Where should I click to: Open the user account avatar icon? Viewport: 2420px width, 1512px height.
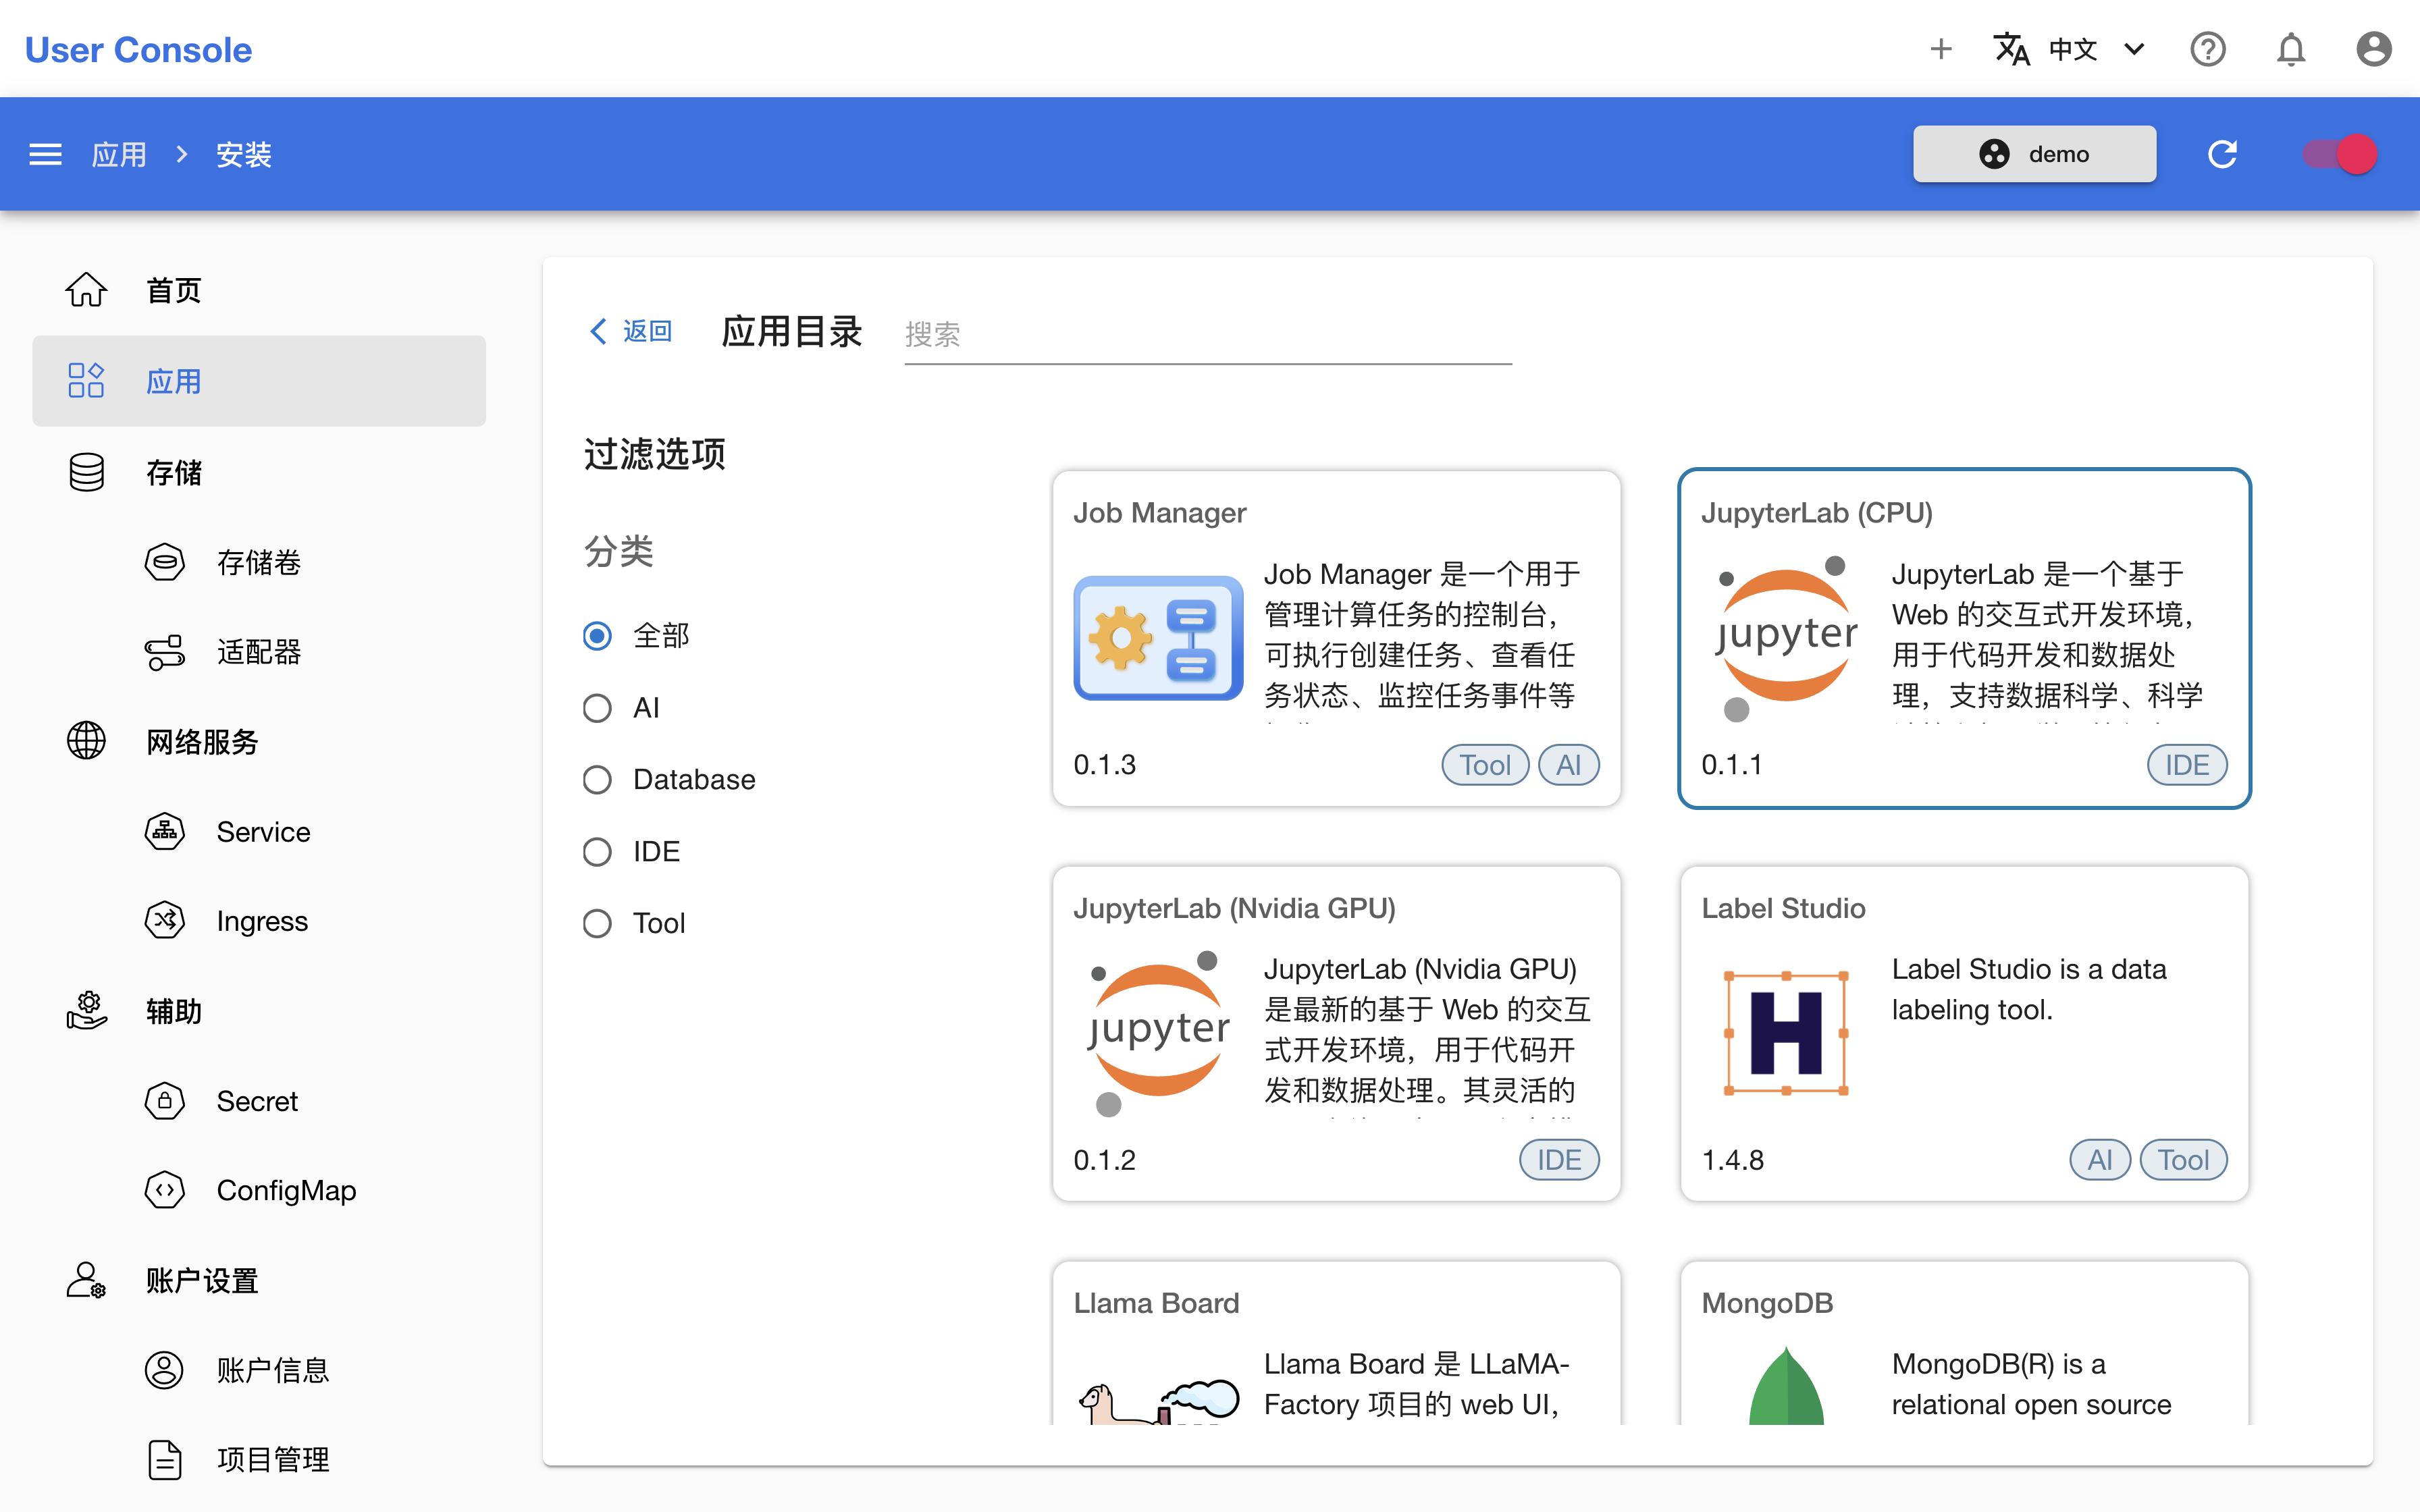point(2373,49)
